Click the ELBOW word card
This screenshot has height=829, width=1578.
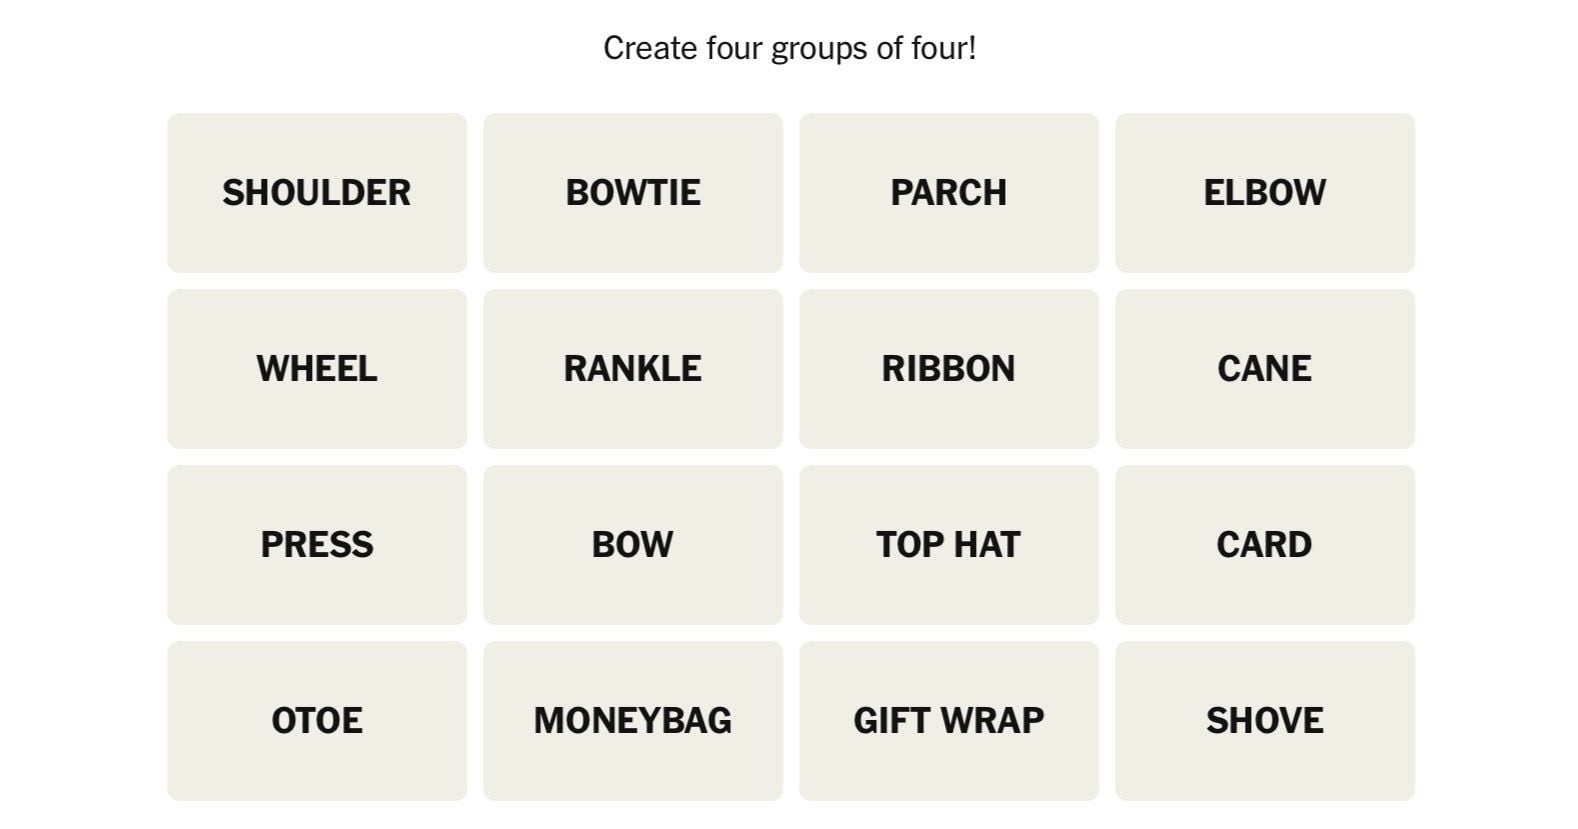[x=1264, y=193]
